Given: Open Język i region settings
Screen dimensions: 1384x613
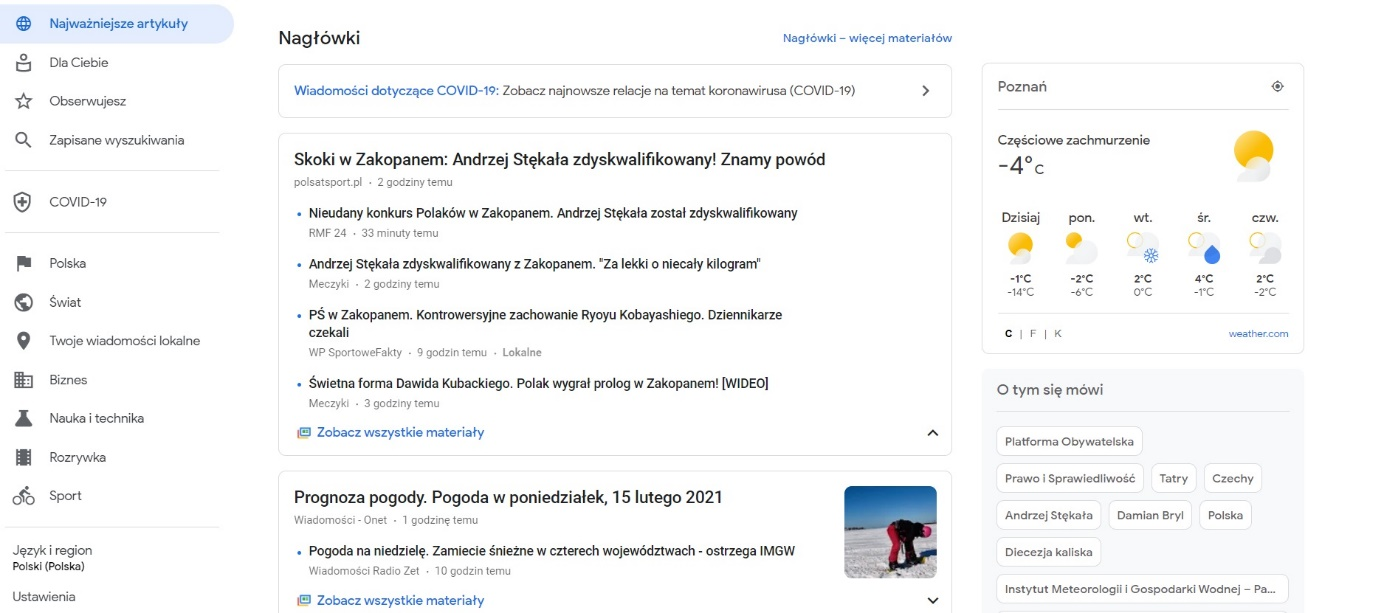Looking at the screenshot, I should coord(52,557).
